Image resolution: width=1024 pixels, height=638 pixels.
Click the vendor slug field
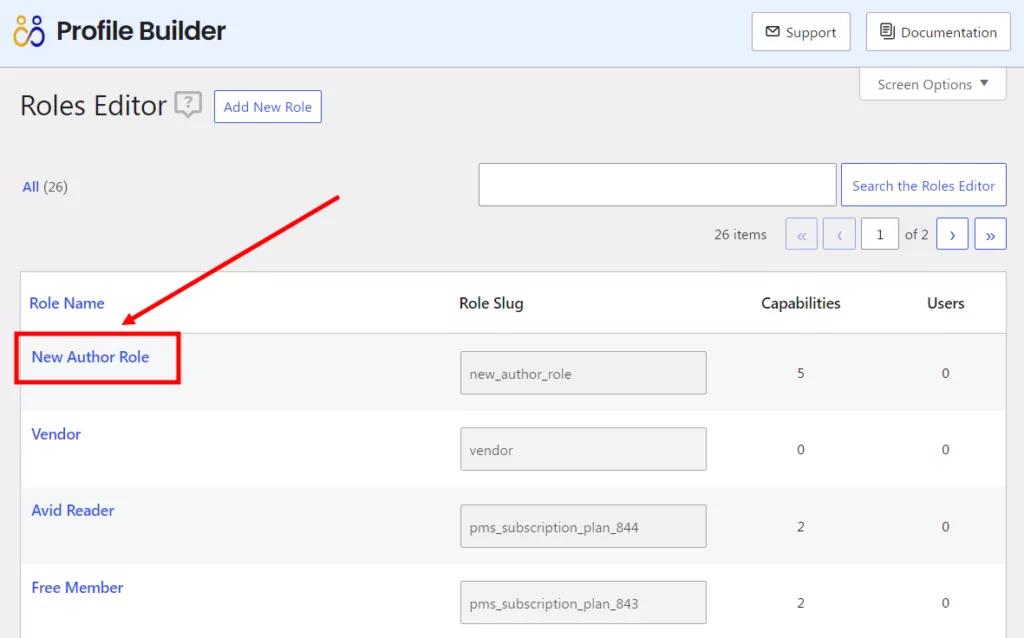[583, 449]
